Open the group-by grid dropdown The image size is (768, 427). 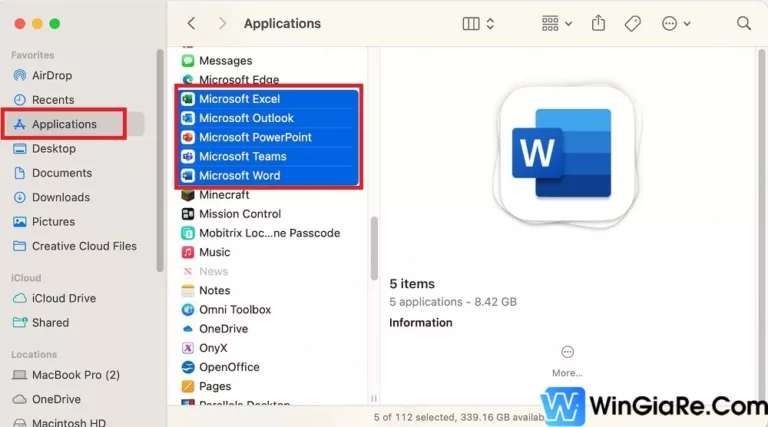tap(556, 23)
